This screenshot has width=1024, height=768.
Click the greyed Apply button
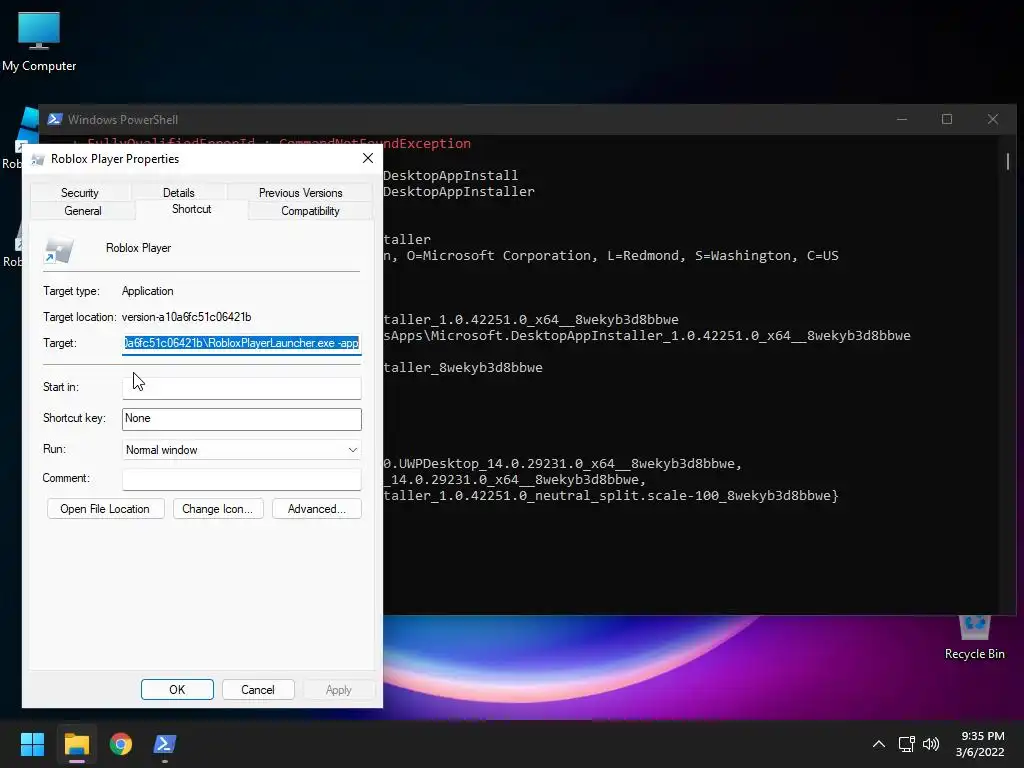pyautogui.click(x=338, y=690)
